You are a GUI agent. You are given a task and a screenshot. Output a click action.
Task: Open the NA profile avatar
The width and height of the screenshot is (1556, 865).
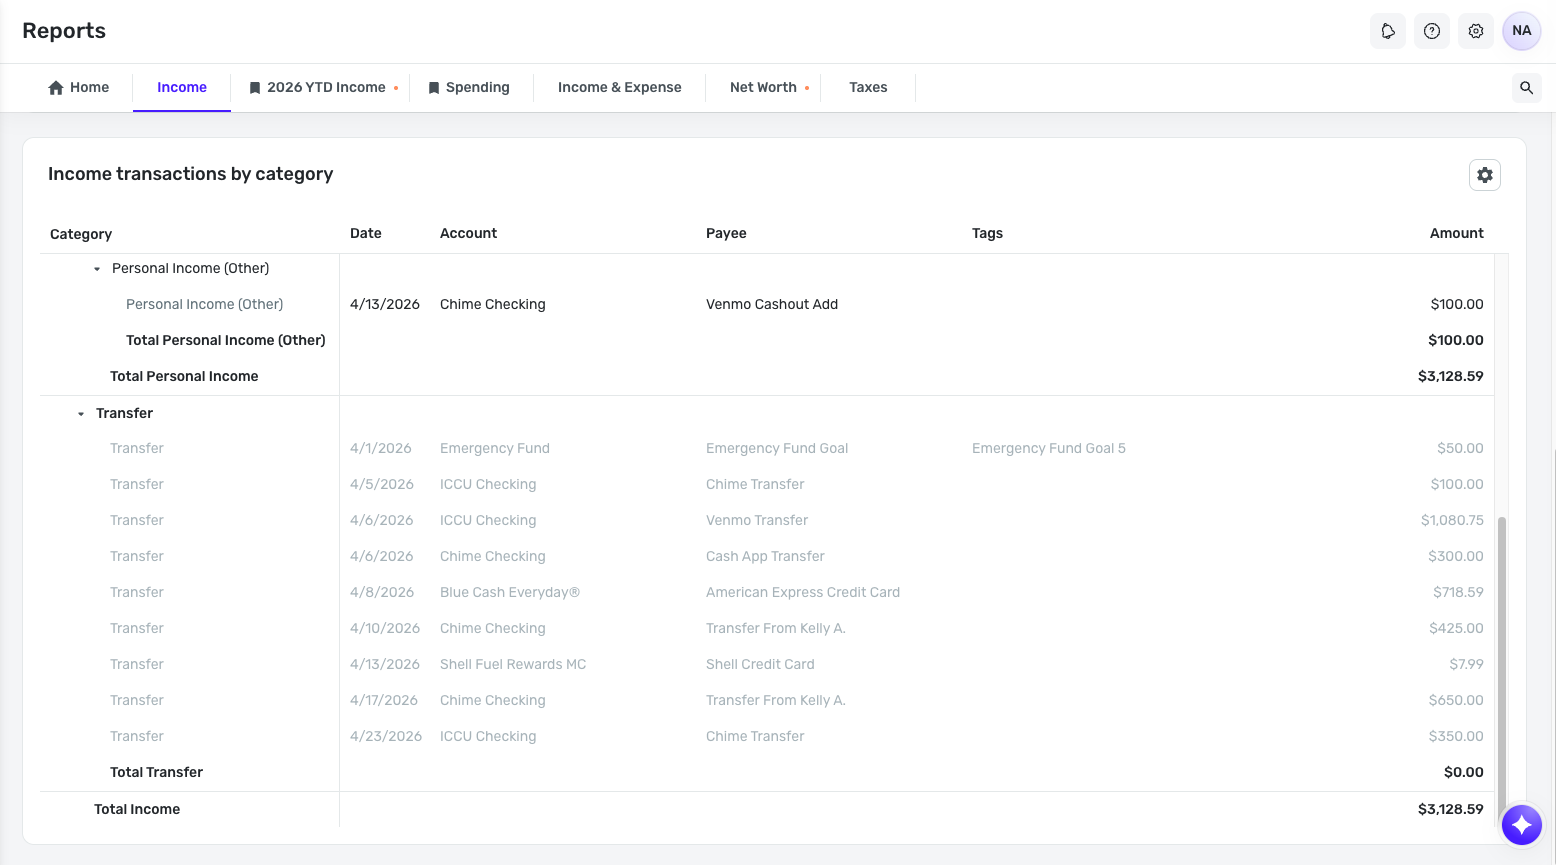(x=1522, y=31)
